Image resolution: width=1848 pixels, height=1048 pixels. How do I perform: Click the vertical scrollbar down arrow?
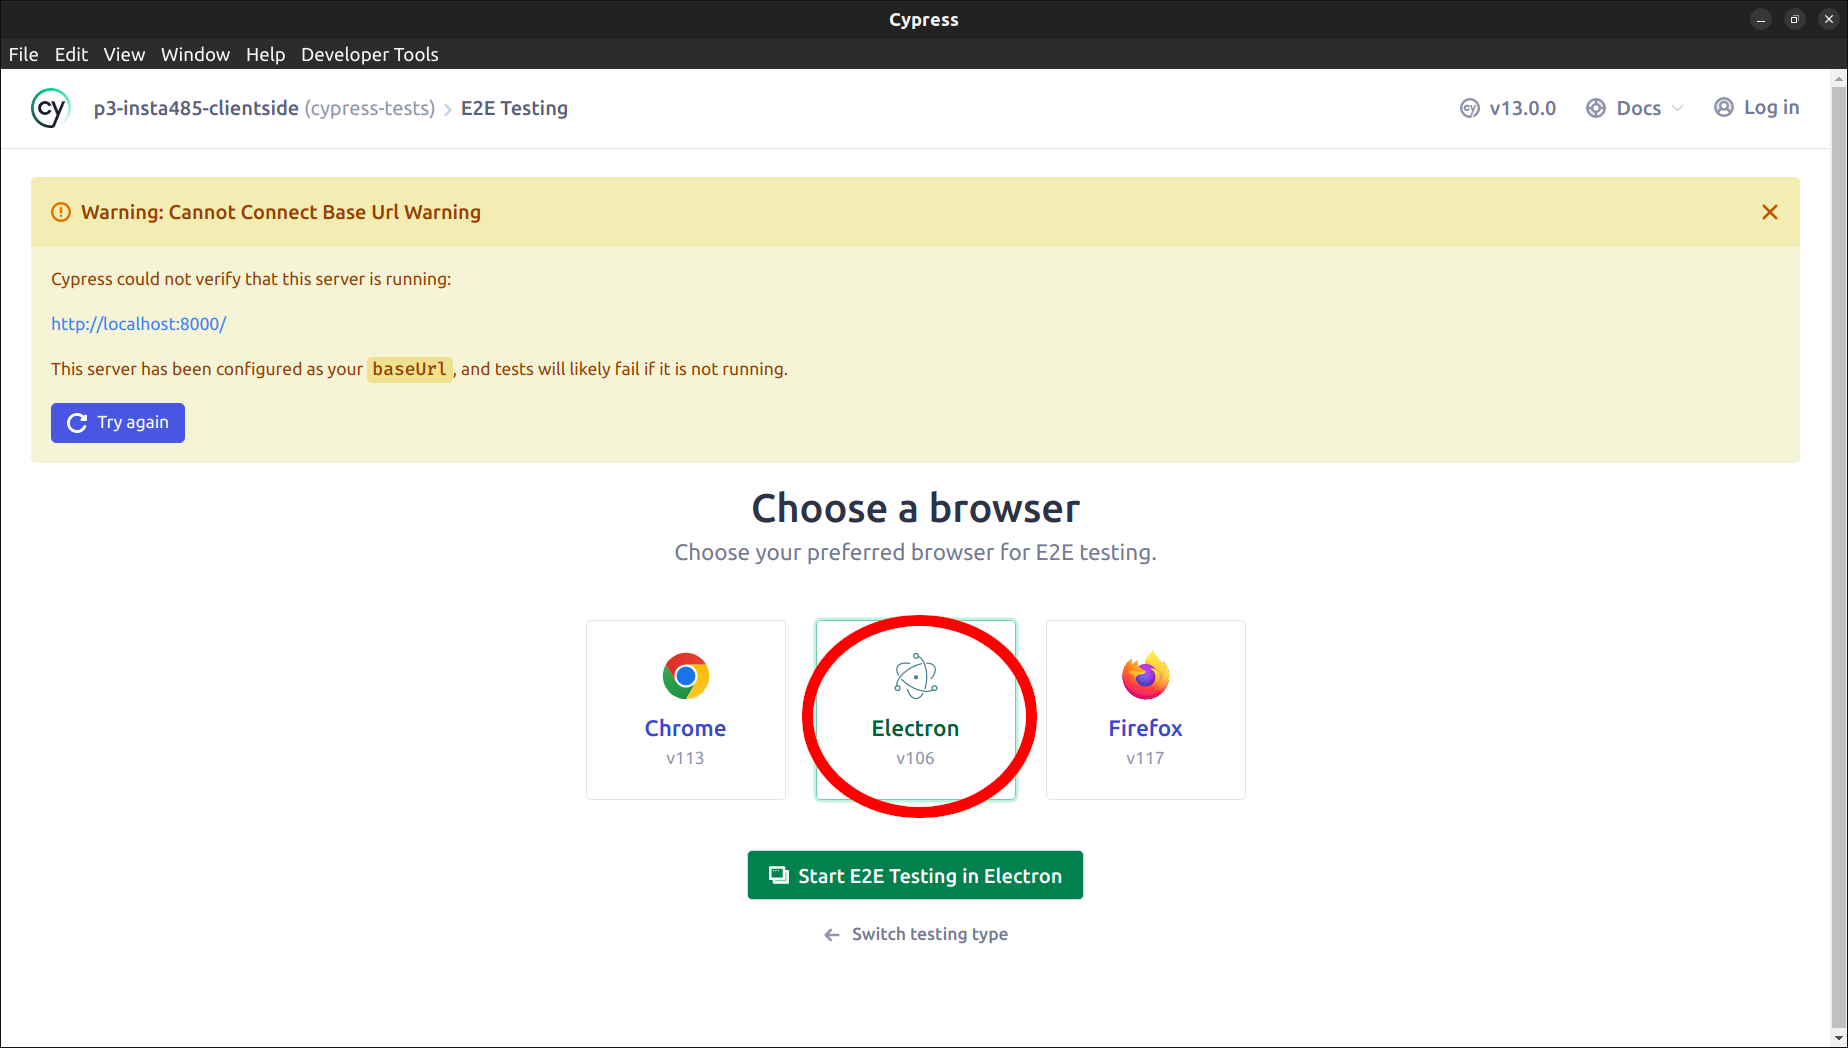(x=1839, y=1039)
